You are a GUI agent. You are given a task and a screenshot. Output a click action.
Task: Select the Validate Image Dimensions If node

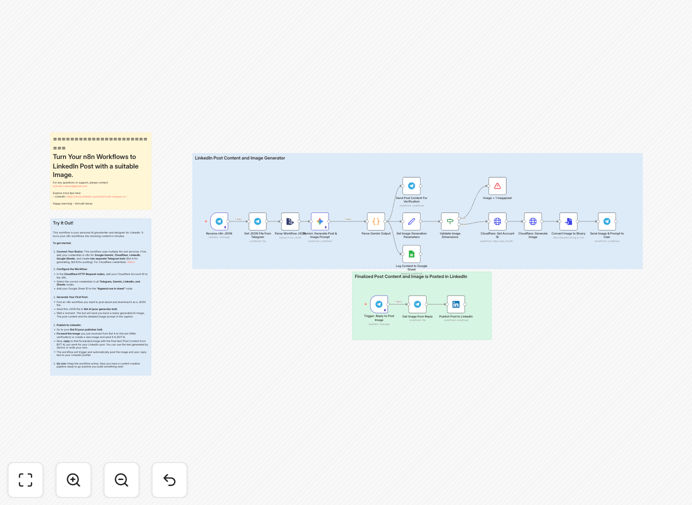tap(450, 221)
